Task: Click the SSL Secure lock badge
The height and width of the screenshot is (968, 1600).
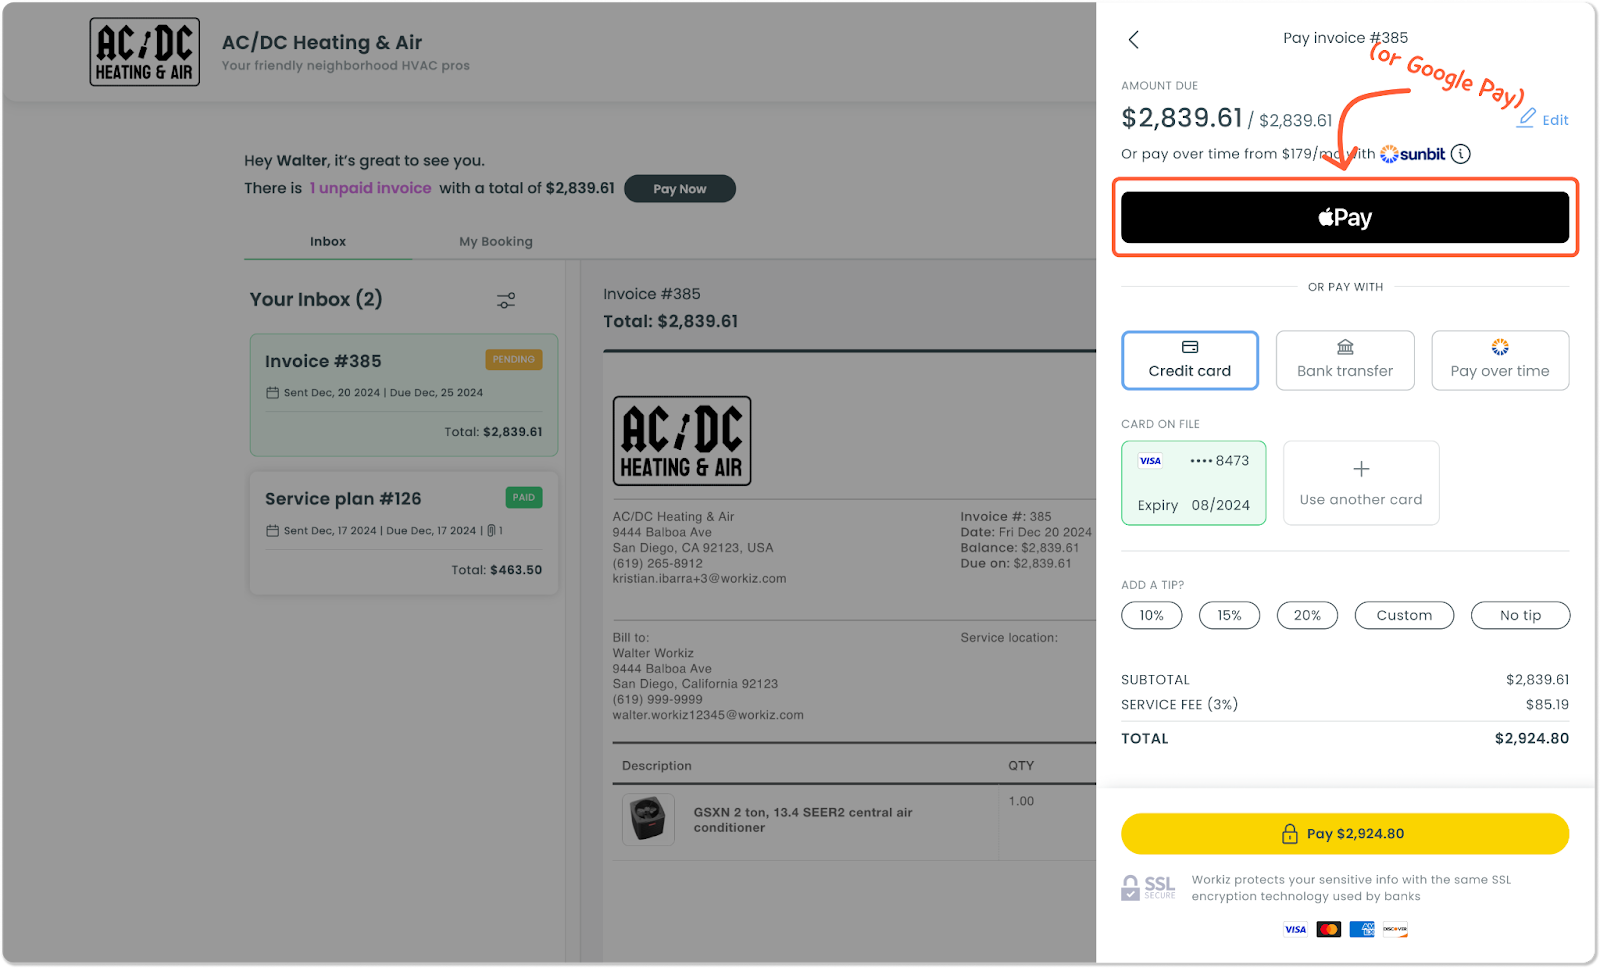Action: (1148, 887)
